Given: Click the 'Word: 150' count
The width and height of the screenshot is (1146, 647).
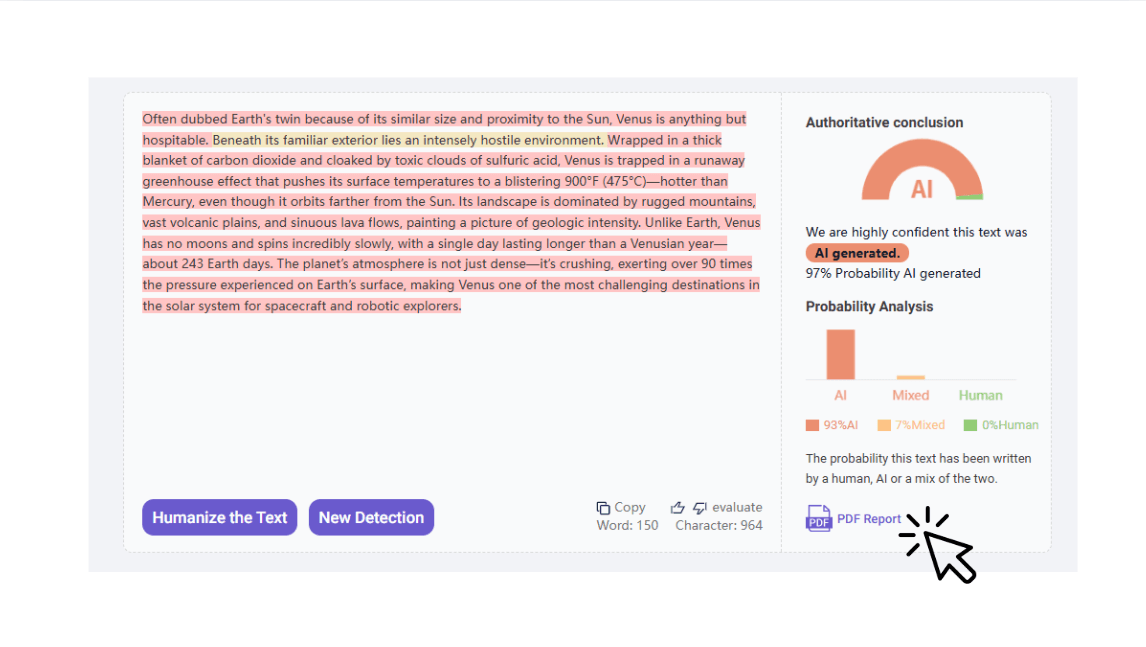Looking at the screenshot, I should point(627,525).
